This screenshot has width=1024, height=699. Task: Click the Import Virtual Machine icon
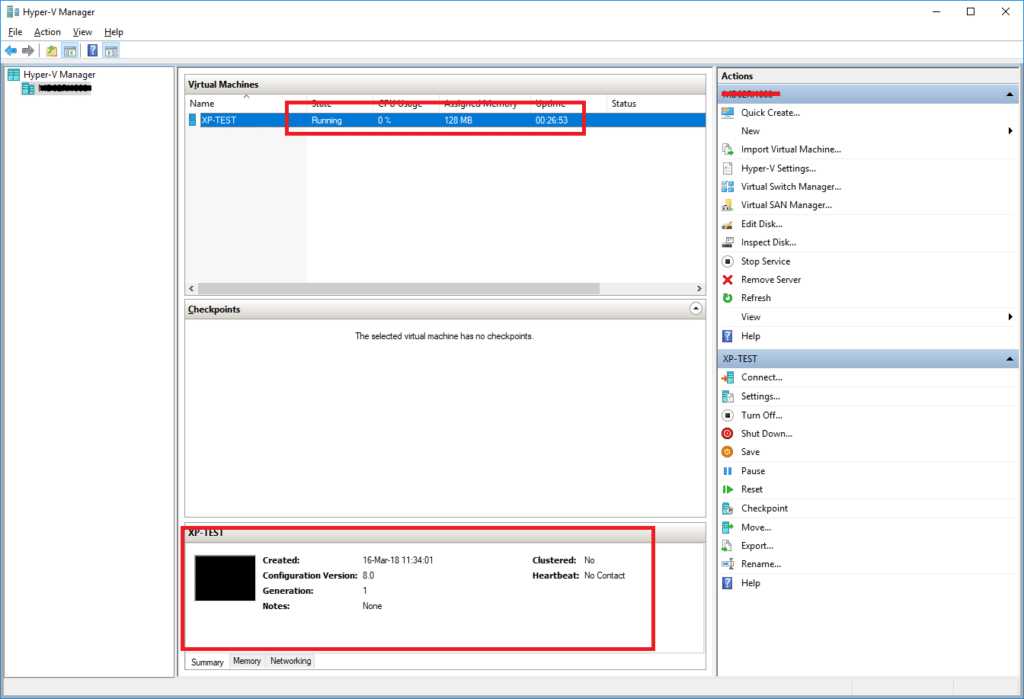[x=728, y=149]
